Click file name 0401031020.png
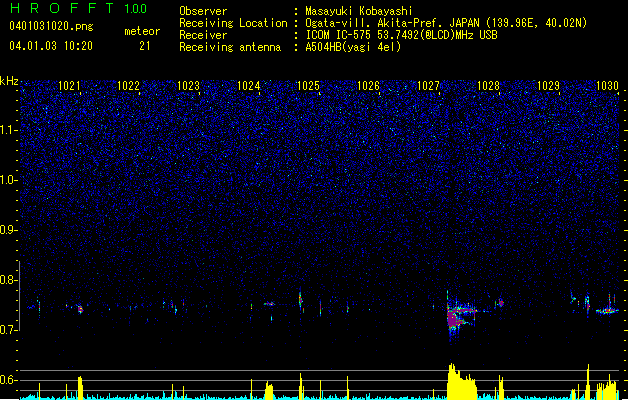Image resolution: width=629 pixels, height=400 pixels. pyautogui.click(x=51, y=26)
